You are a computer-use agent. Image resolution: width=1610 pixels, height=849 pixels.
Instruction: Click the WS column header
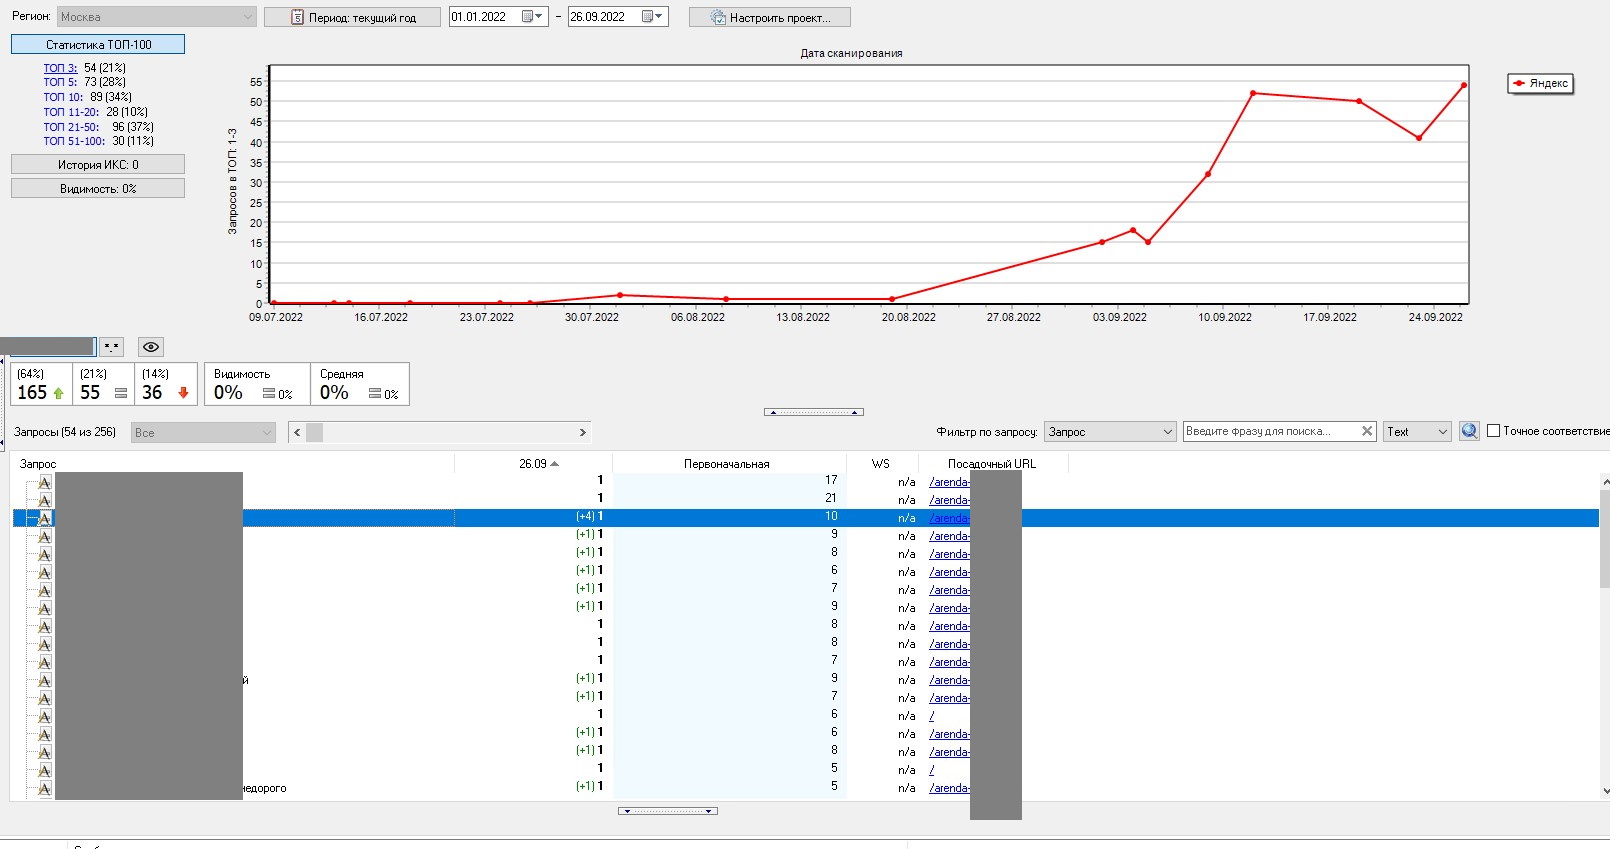(881, 464)
